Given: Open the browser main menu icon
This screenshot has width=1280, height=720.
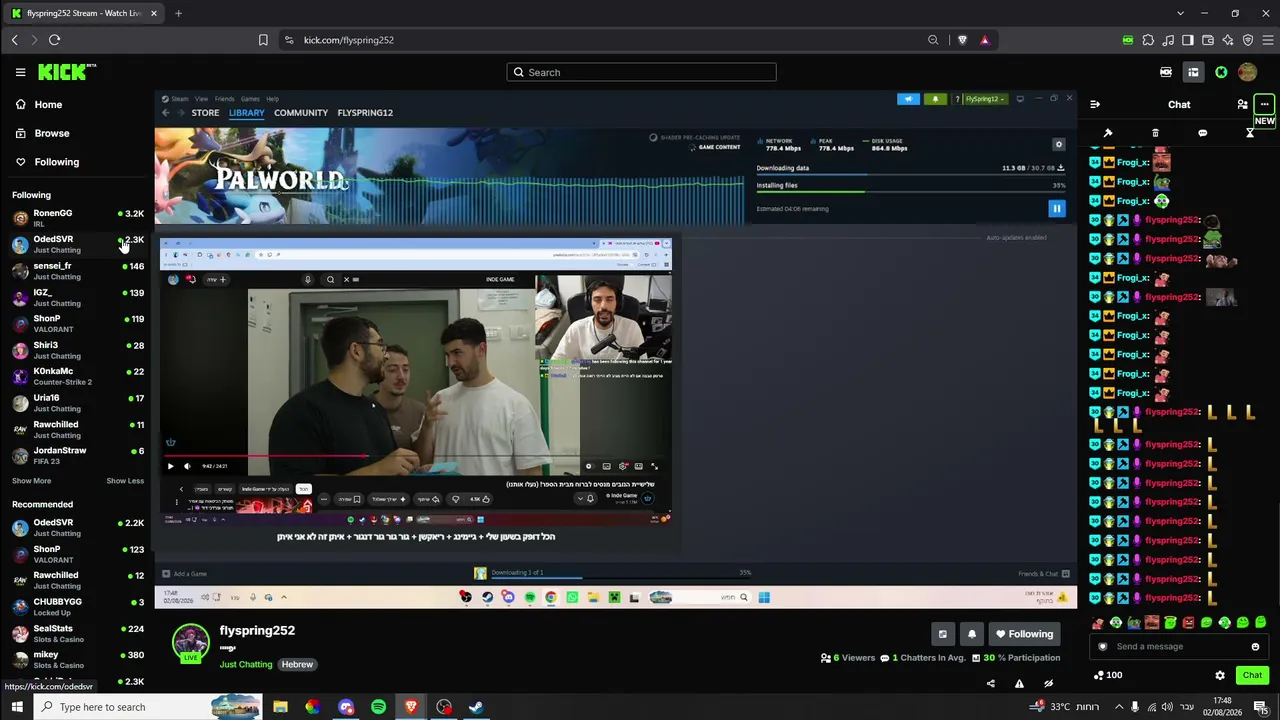Looking at the screenshot, I should point(1267,40).
